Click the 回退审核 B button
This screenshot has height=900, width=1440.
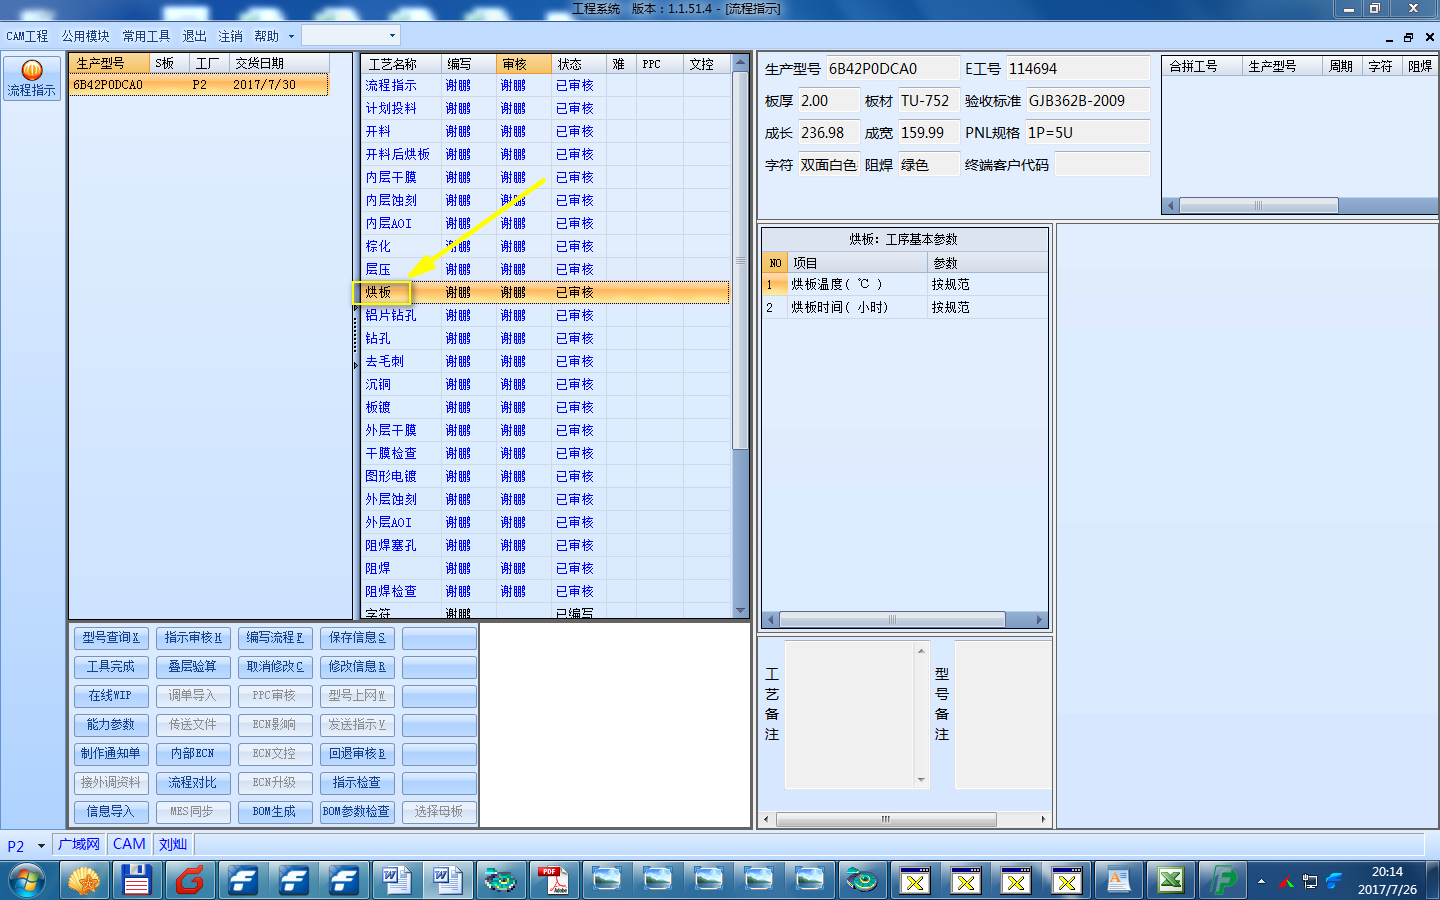[357, 754]
